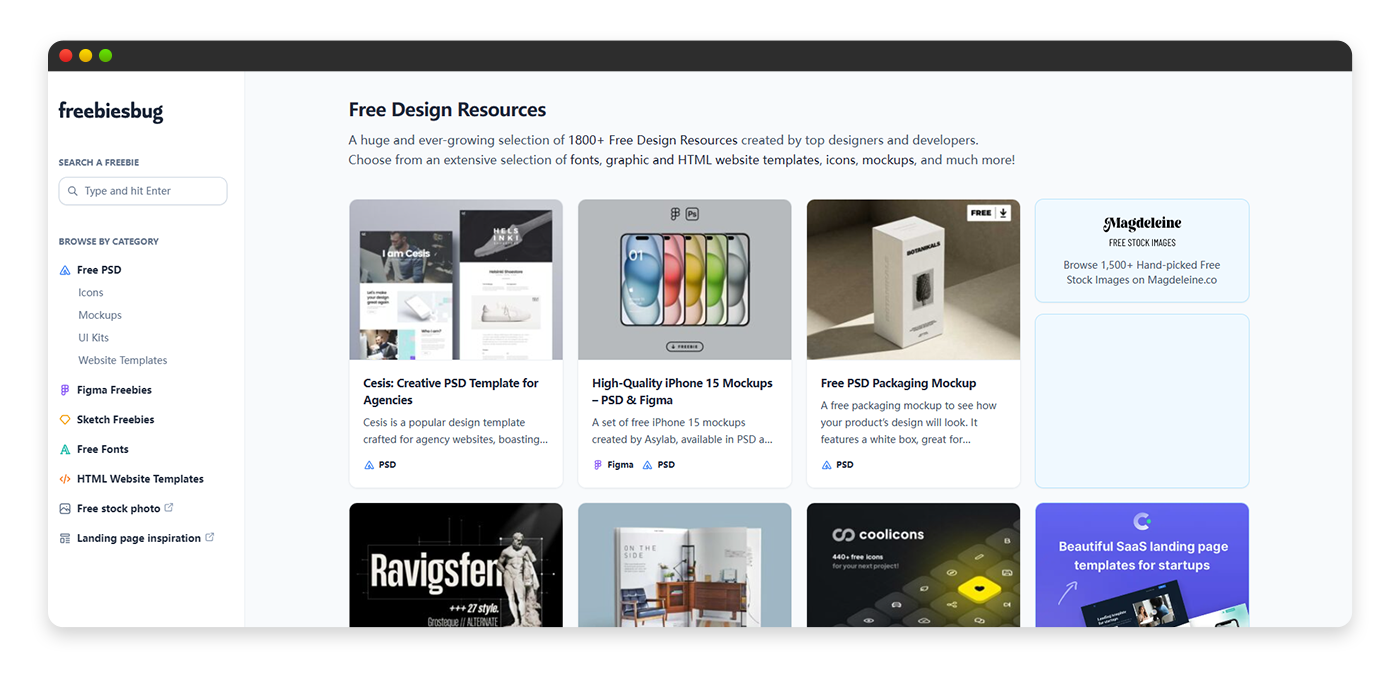Click the Free PSD Packaging Mockup thumbnail
Image resolution: width=1400 pixels, height=700 pixels.
coord(913,279)
